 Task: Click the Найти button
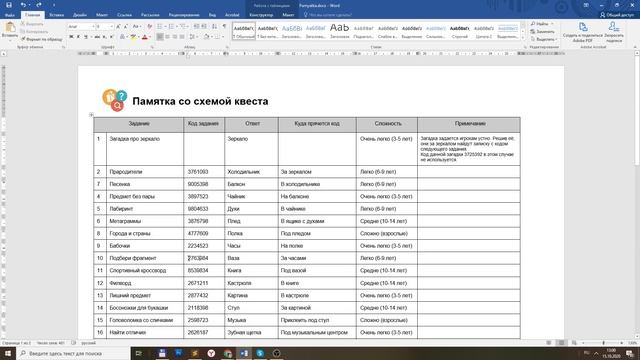541,24
